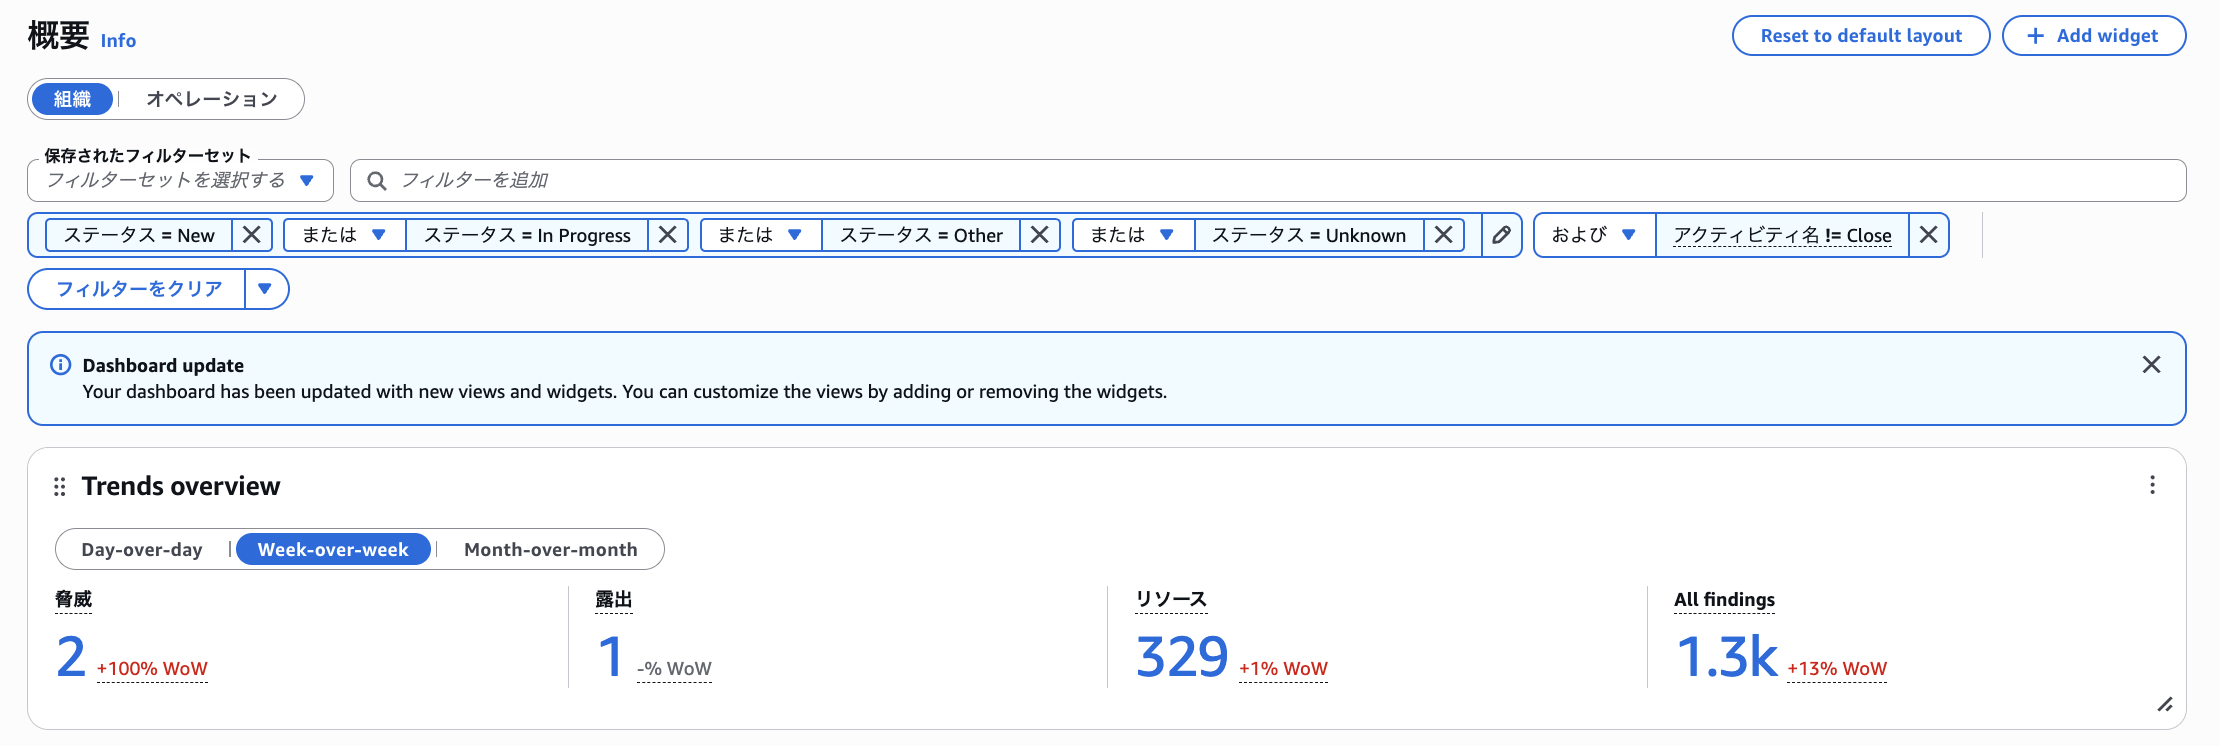Open the arrow next to フィルターをクリア

pyautogui.click(x=265, y=289)
